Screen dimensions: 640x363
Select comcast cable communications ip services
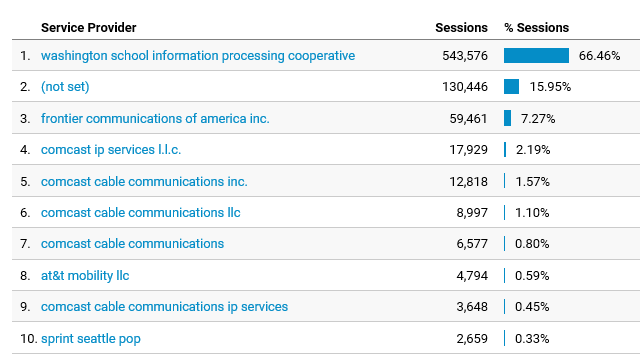164,307
